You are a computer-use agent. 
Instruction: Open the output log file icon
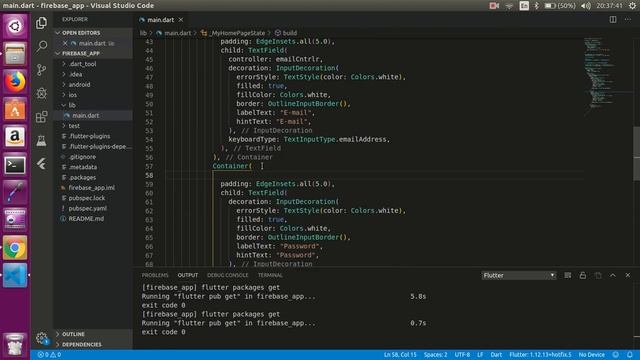[x=598, y=276]
